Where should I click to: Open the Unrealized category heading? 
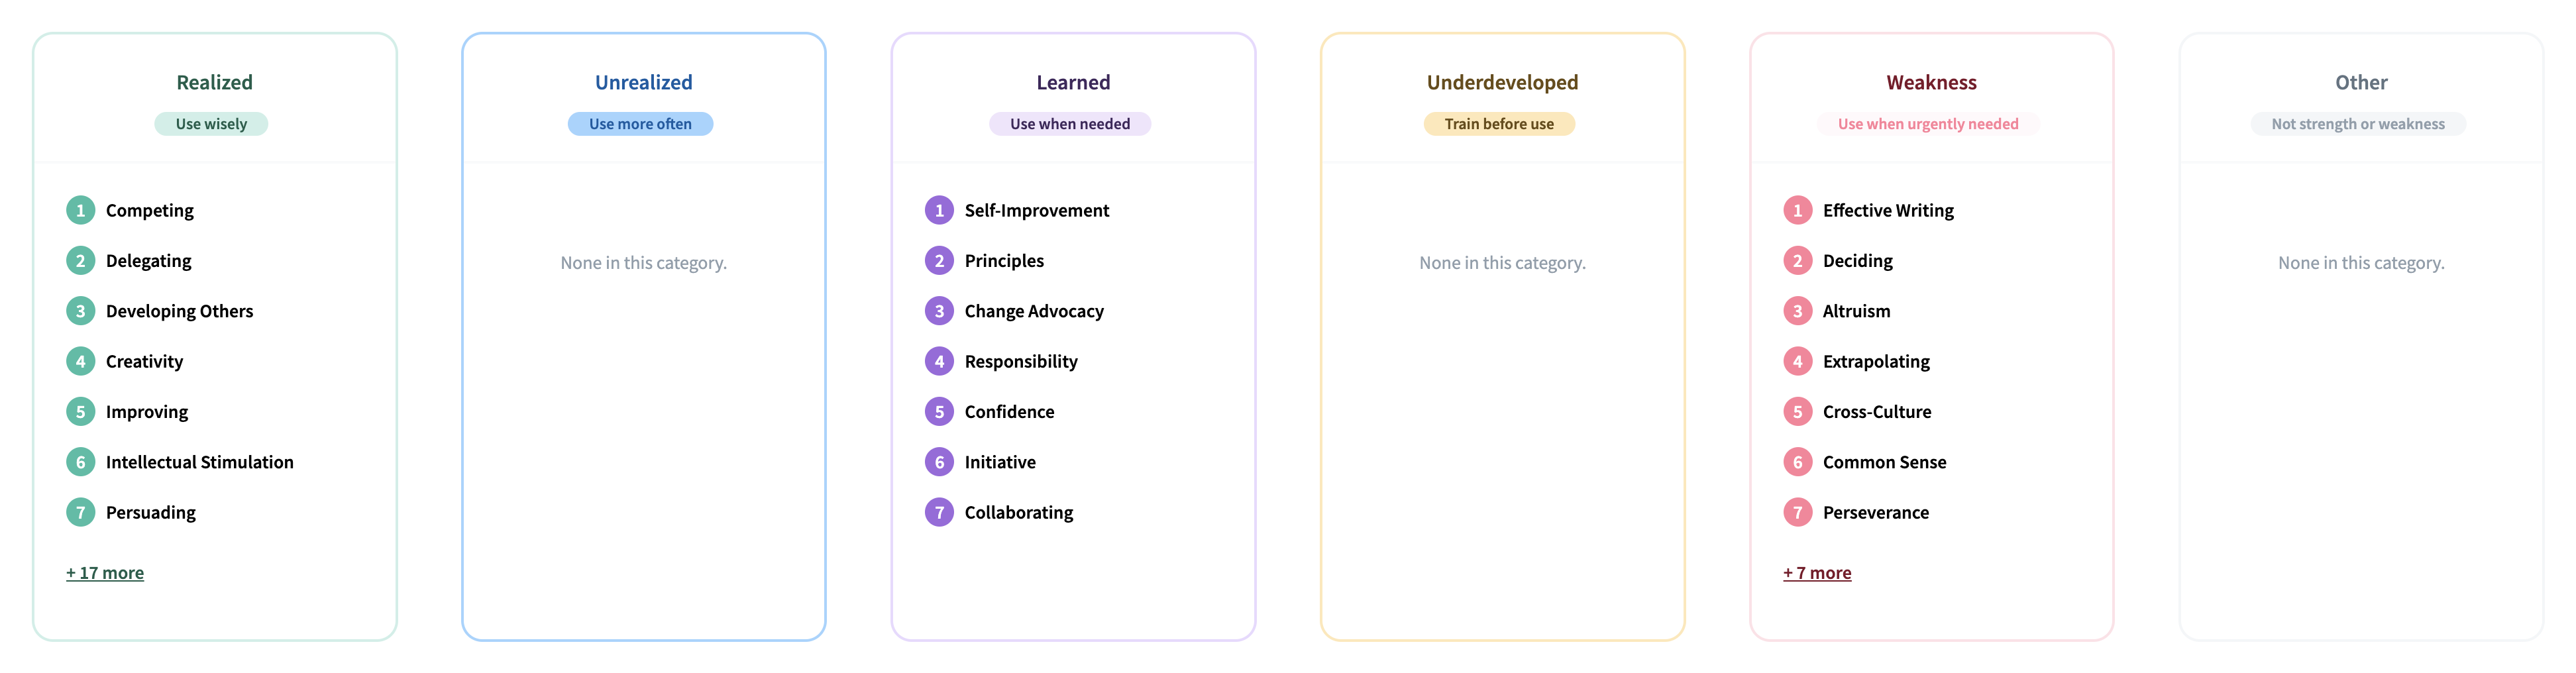(x=644, y=82)
